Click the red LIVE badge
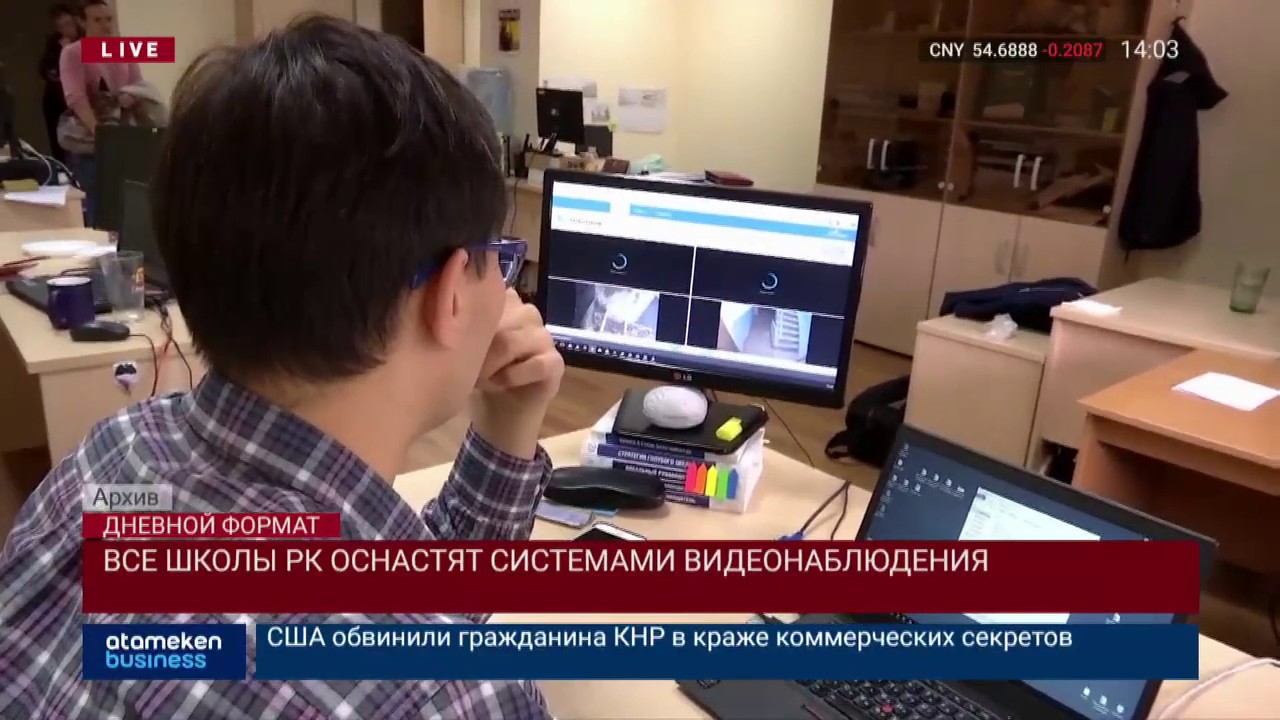1280x720 pixels. click(x=127, y=50)
